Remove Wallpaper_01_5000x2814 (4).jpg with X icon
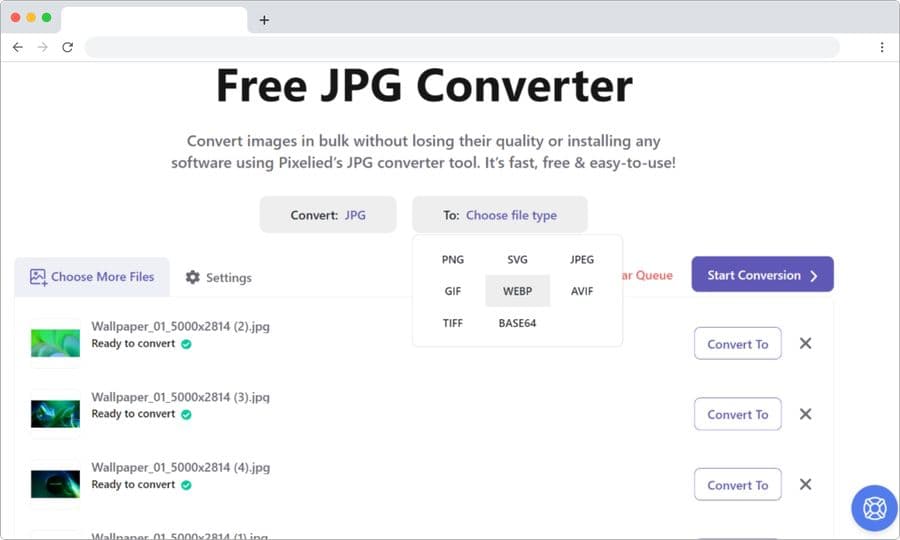Viewport: 900px width, 540px height. tap(805, 484)
